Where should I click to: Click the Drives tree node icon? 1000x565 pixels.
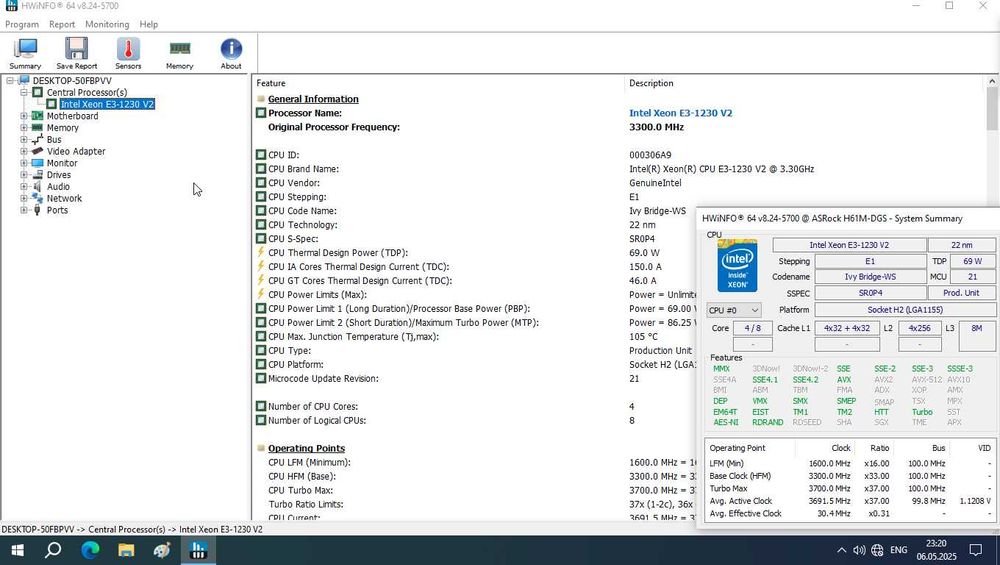[x=38, y=175]
